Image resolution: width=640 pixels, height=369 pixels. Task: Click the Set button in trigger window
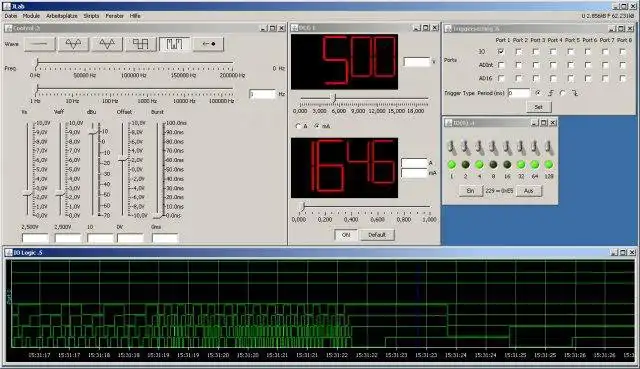(538, 107)
